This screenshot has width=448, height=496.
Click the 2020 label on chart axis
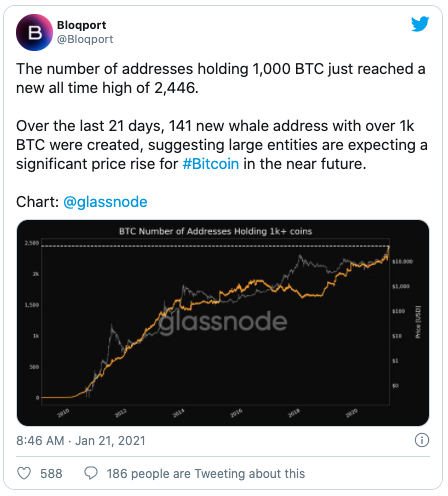(351, 413)
